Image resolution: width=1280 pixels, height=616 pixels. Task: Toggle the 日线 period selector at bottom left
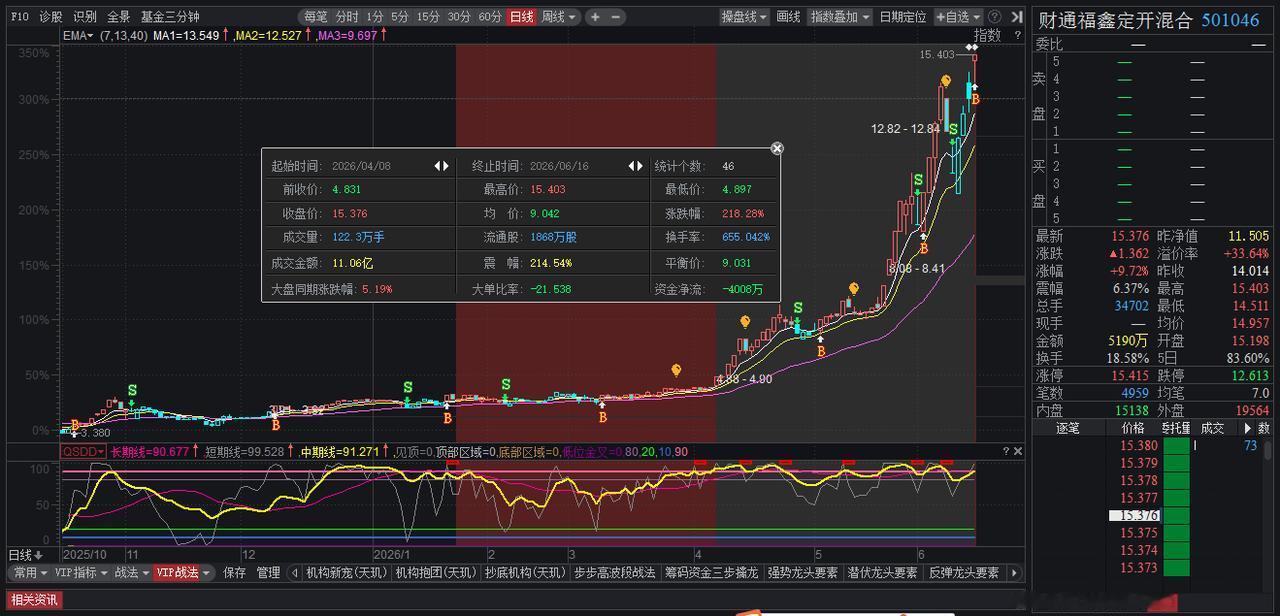pos(28,555)
